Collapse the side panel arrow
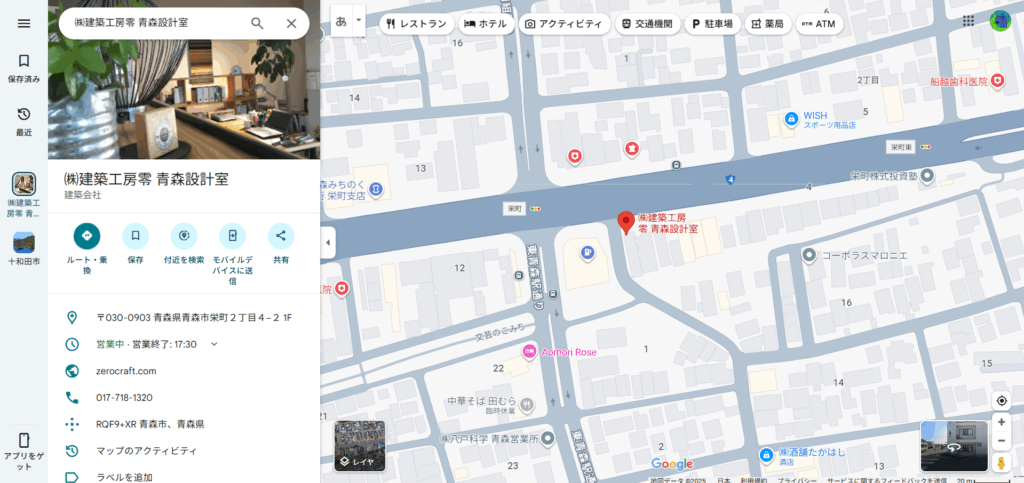Viewport: 1024px width, 483px height. coord(328,243)
